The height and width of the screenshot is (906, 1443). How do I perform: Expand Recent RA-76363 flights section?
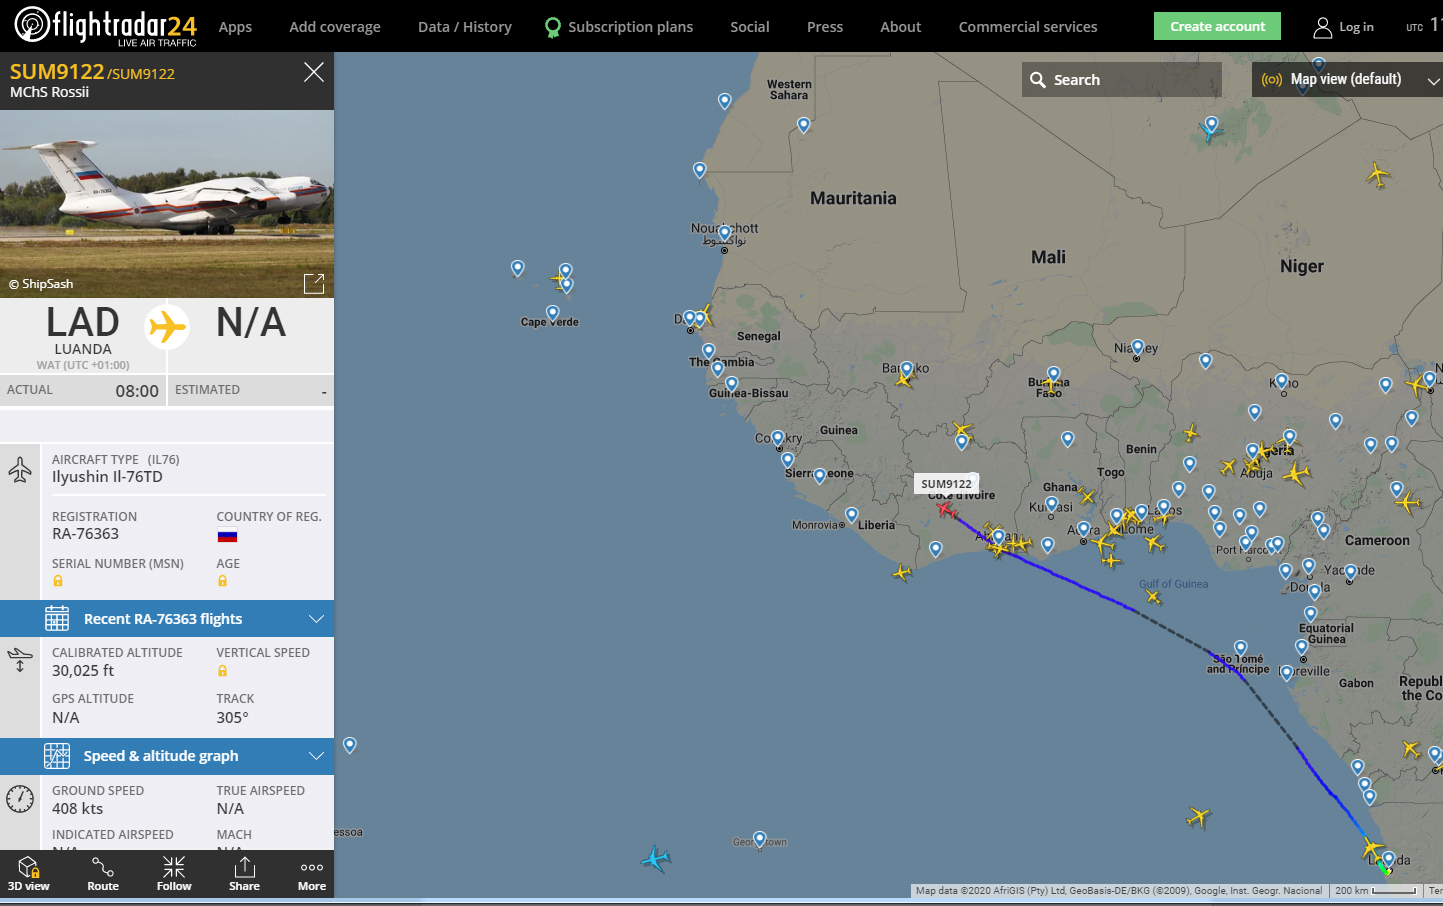coord(167,619)
